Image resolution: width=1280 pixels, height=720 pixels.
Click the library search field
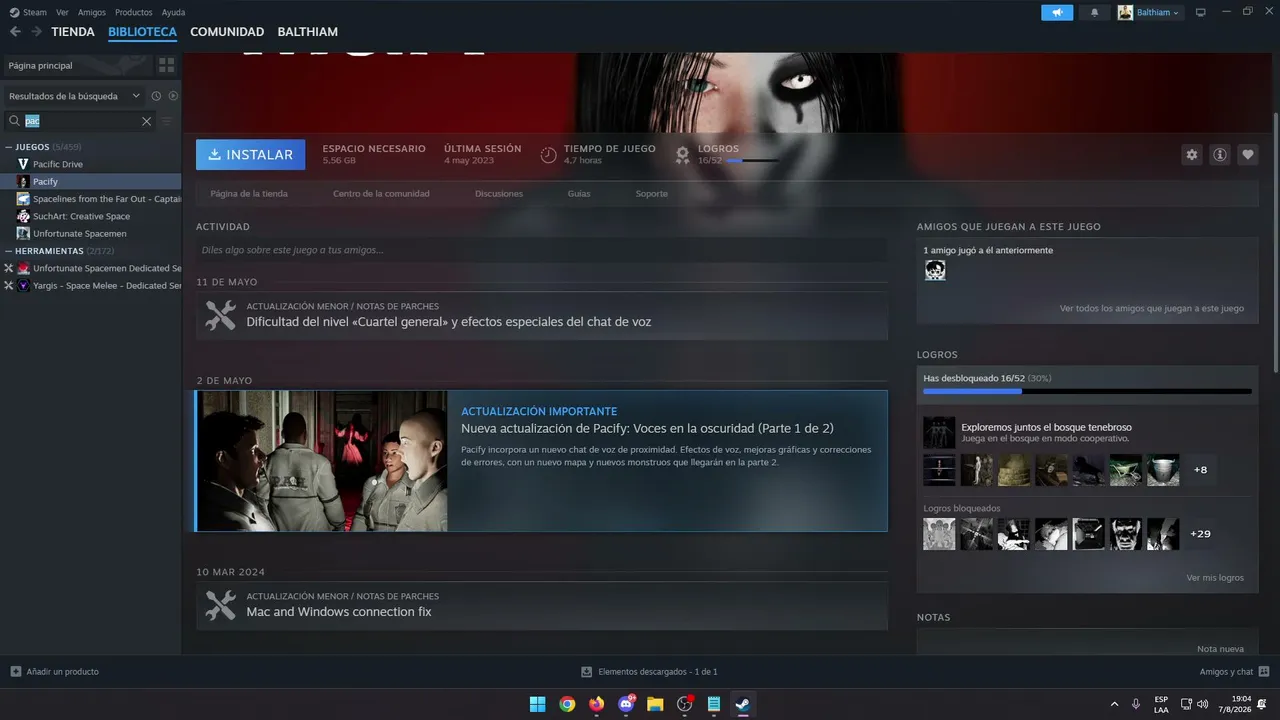click(82, 121)
